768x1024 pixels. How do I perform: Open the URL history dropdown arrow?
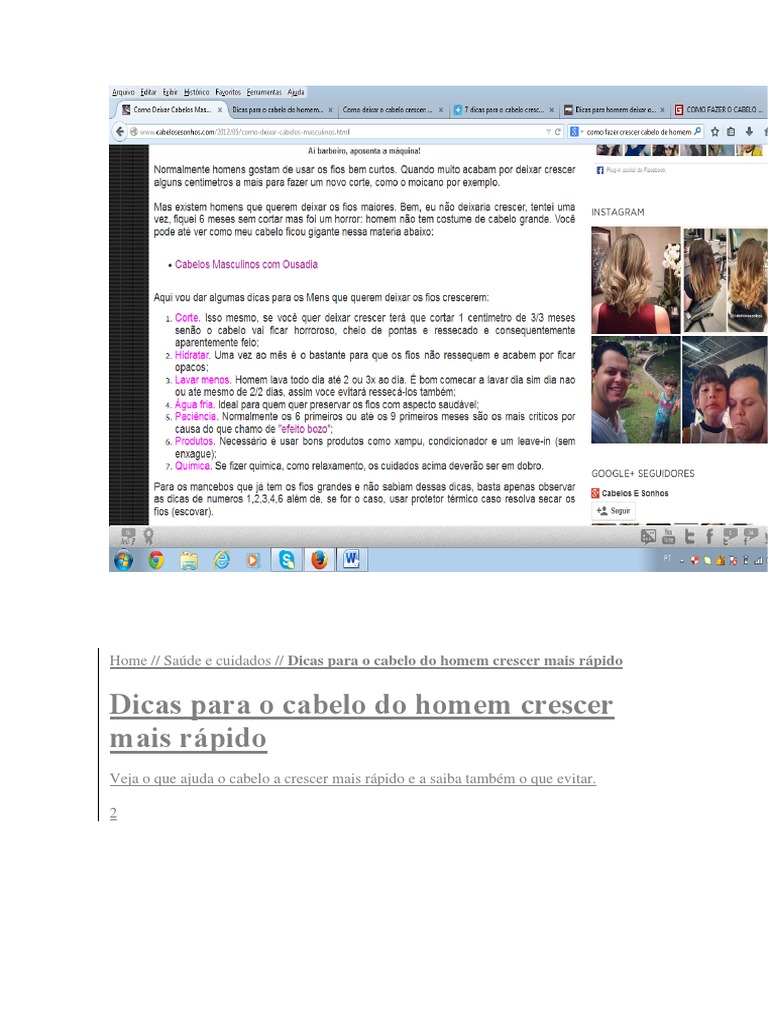point(549,131)
